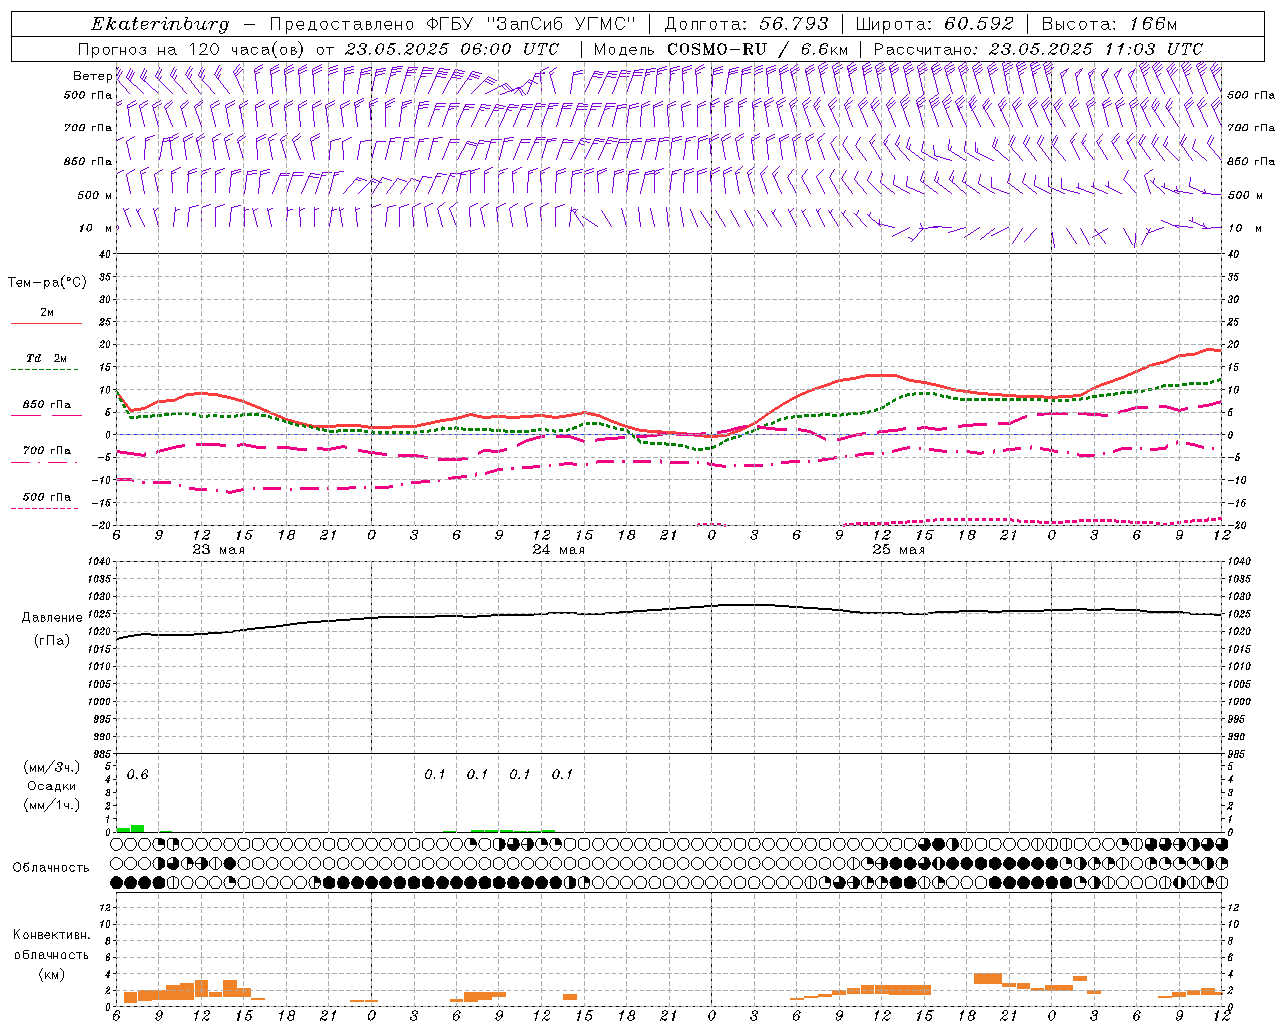This screenshot has height=1024, width=1280.
Task: Click the Осадки precipitation label
Action: 51,786
